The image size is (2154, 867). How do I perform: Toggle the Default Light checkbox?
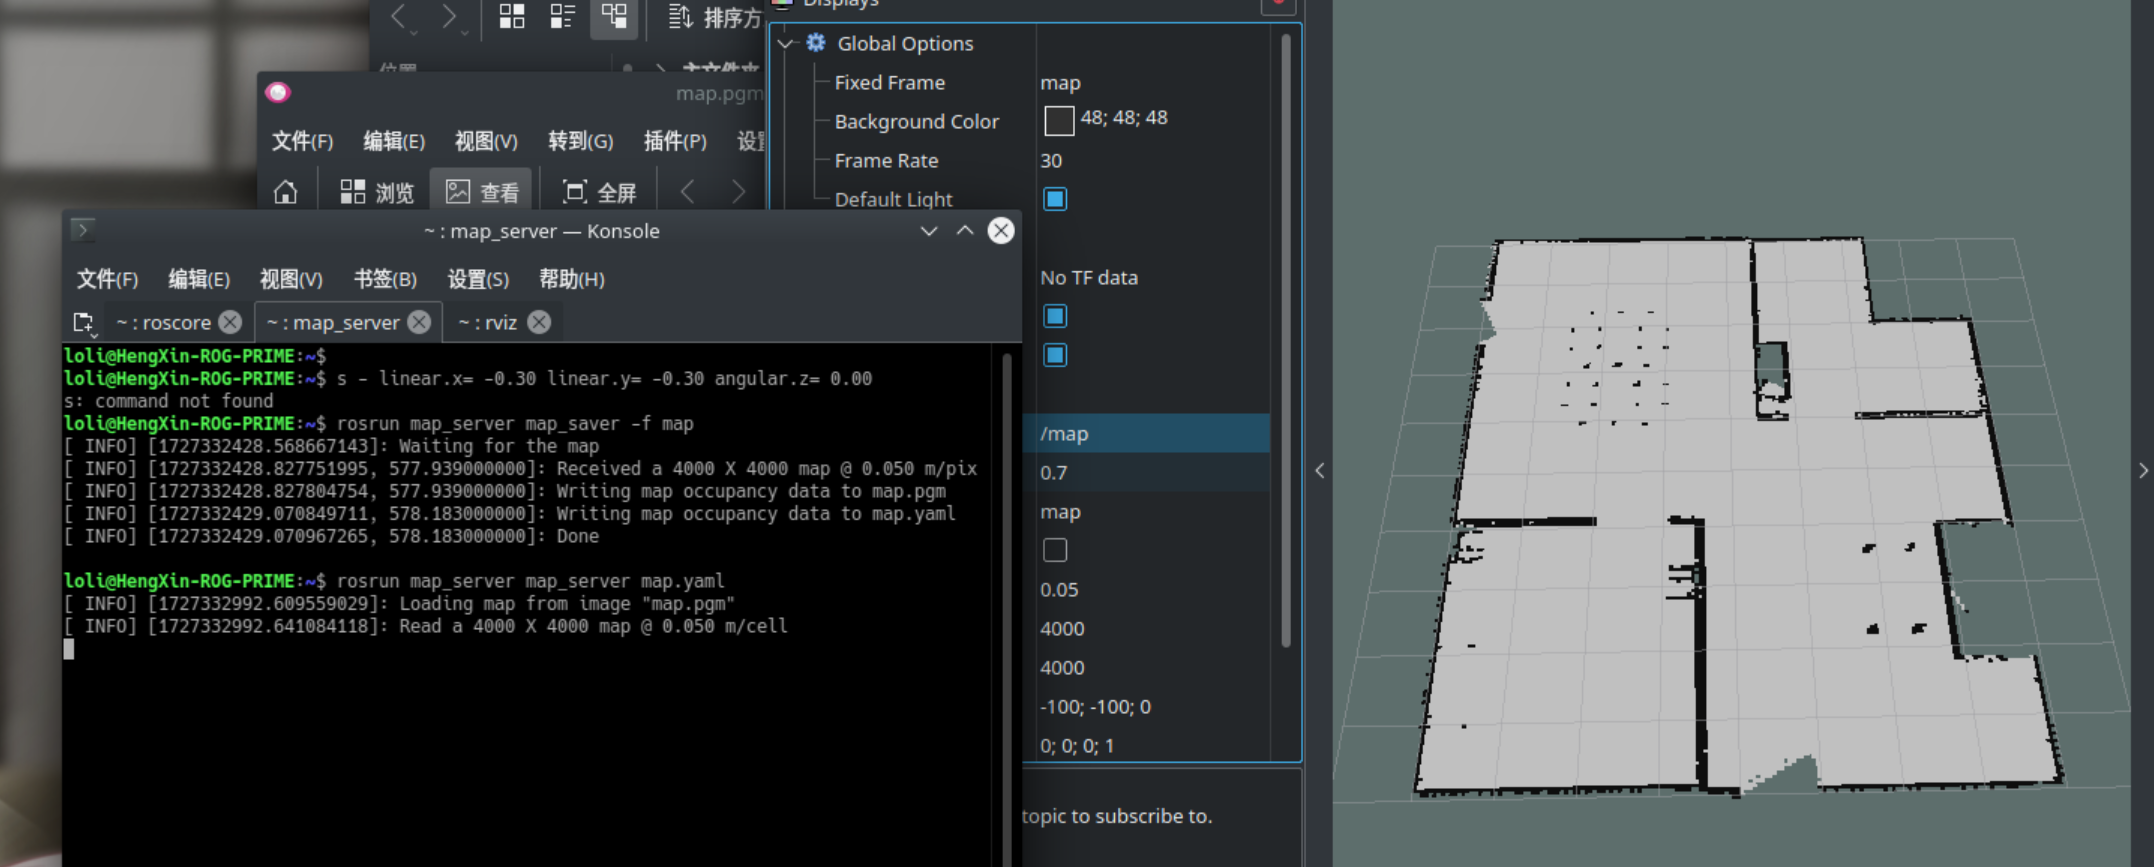point(1055,199)
